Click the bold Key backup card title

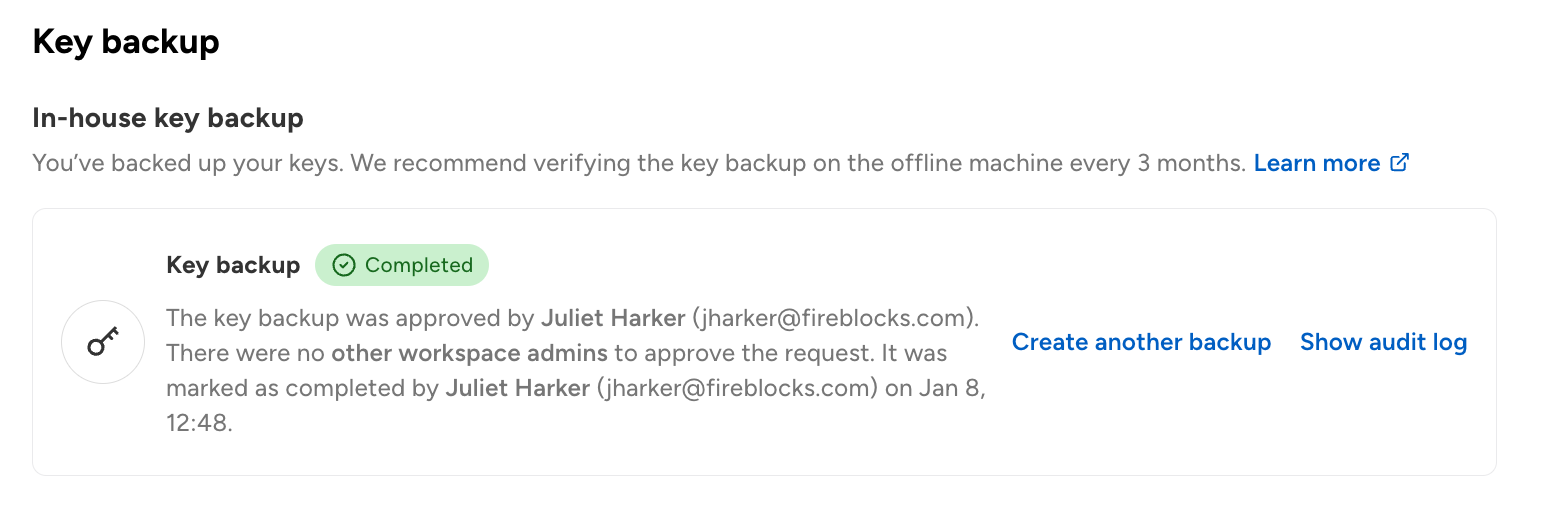[x=233, y=265]
